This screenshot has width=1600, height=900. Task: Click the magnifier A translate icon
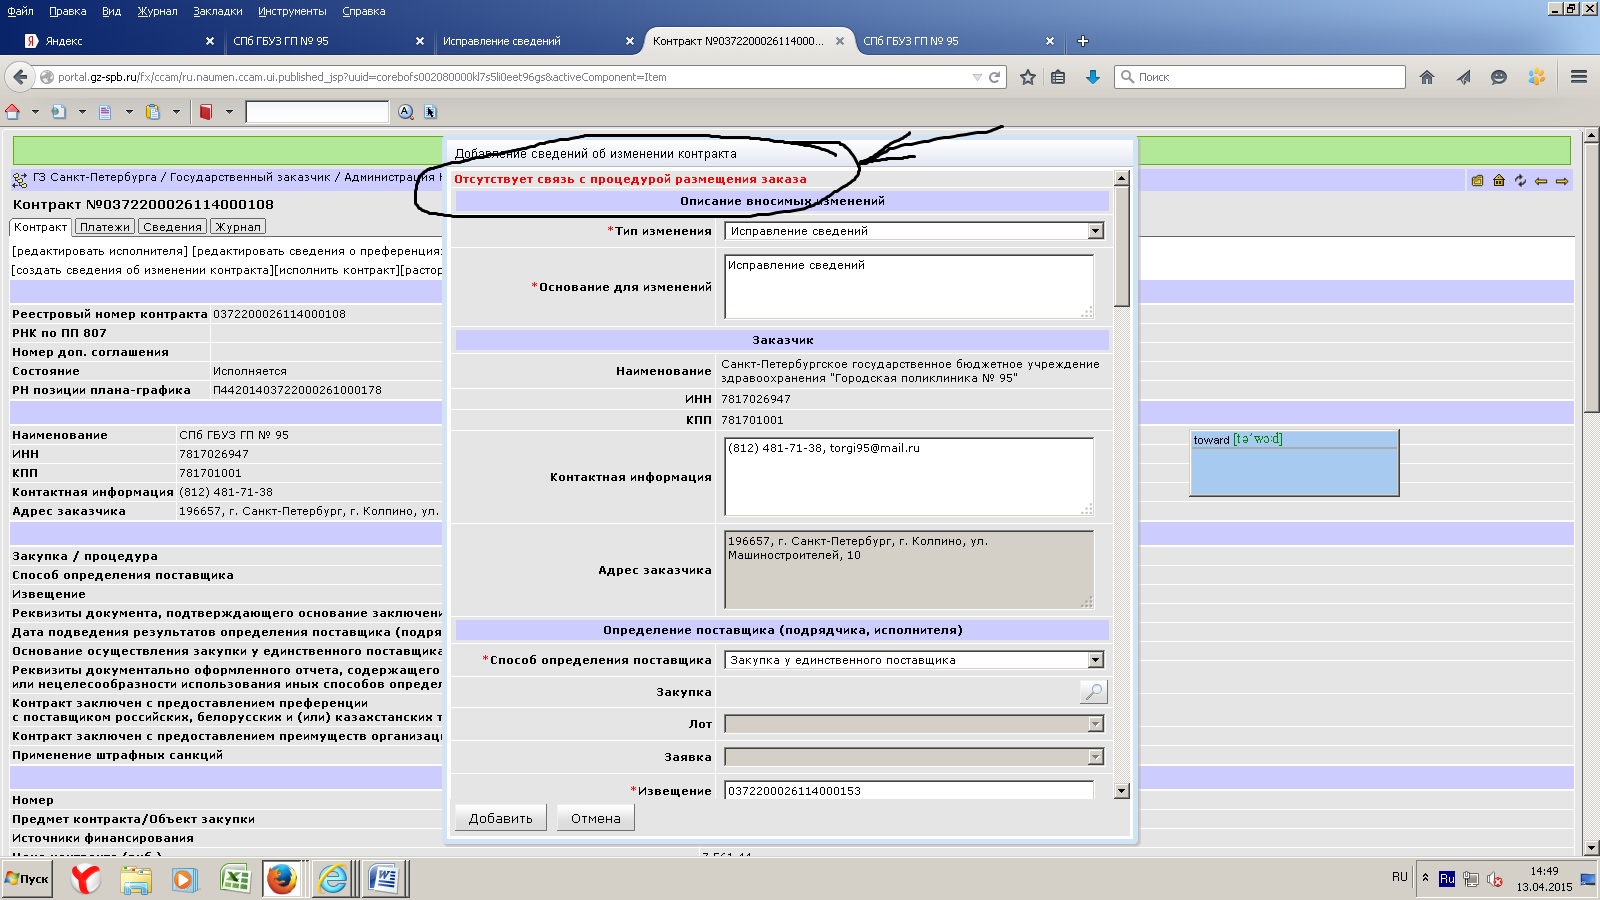tap(405, 112)
